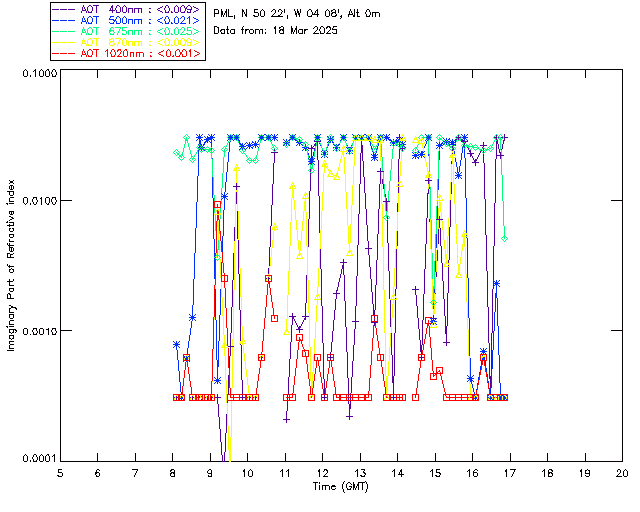The width and height of the screenshot is (640, 512).
Task: Click time axis tick label 12
Action: click(322, 473)
